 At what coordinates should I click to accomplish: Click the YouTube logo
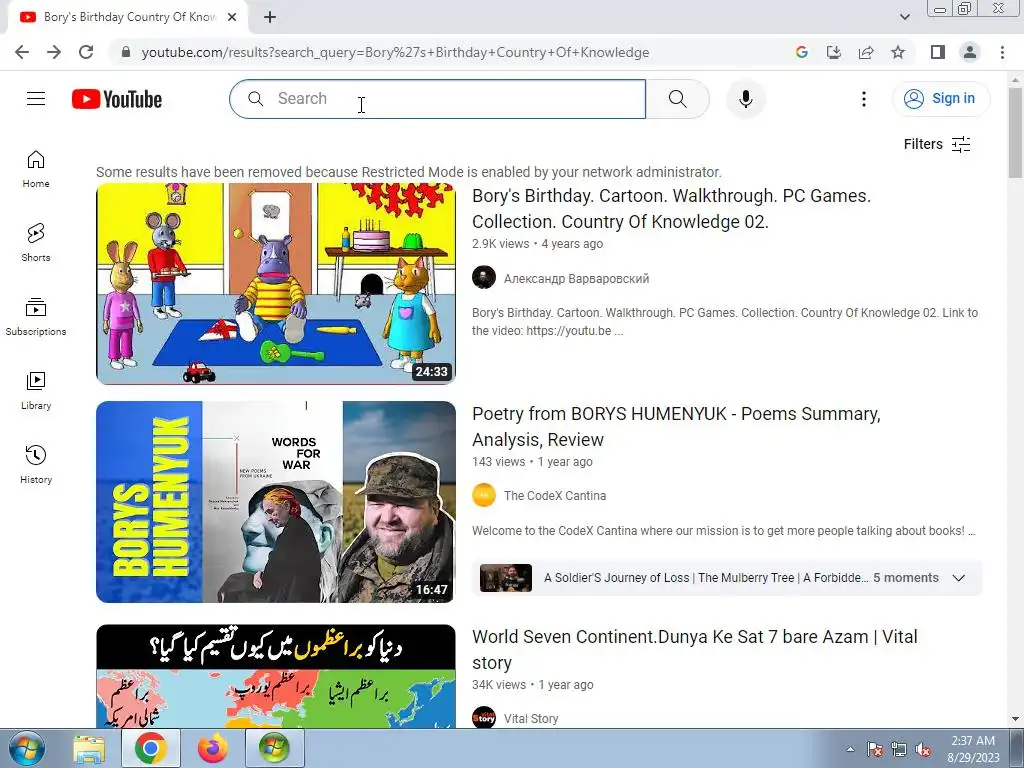[x=117, y=99]
